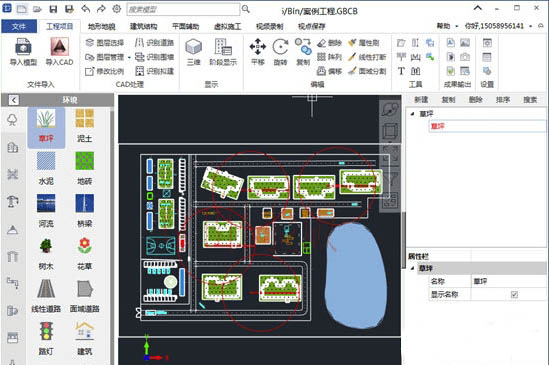Open the 文件 file menu
This screenshot has height=365, width=549.
point(19,26)
